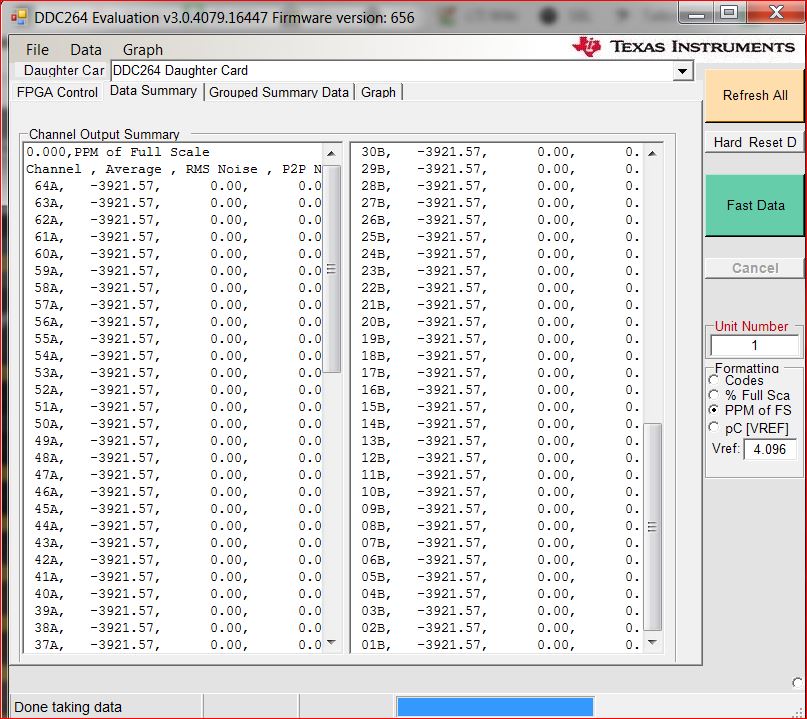This screenshot has width=807, height=719.
Task: Click the Refresh All button
Action: pos(755,95)
